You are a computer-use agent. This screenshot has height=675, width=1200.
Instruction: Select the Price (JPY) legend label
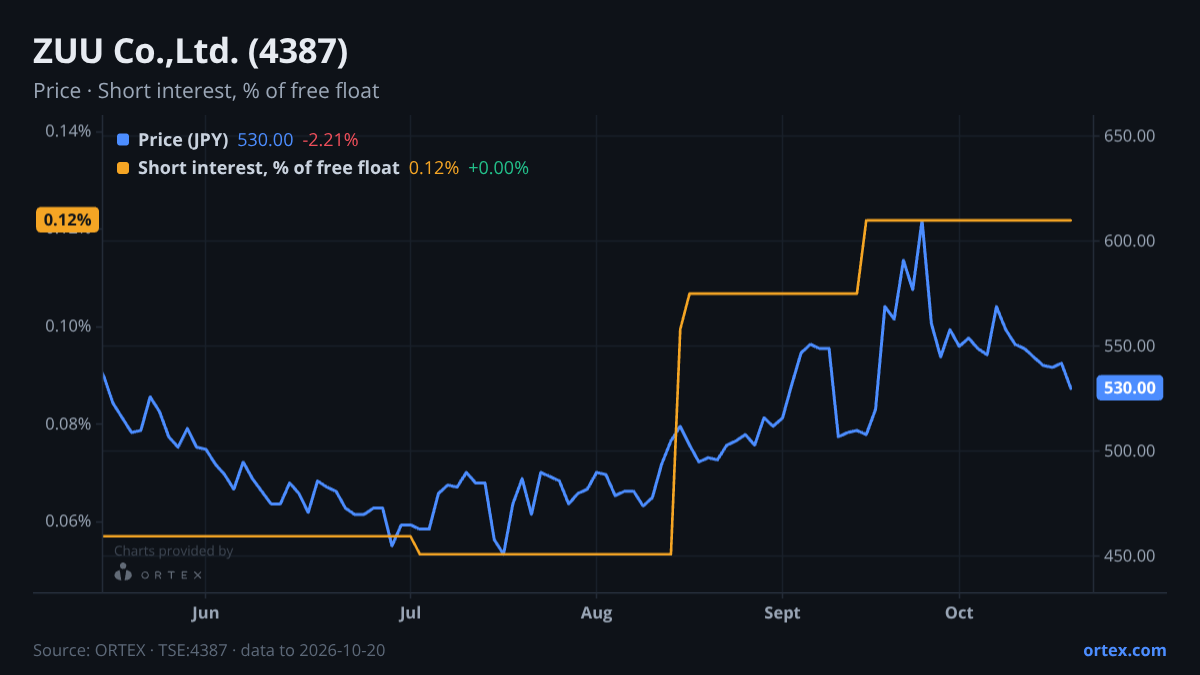tap(183, 139)
